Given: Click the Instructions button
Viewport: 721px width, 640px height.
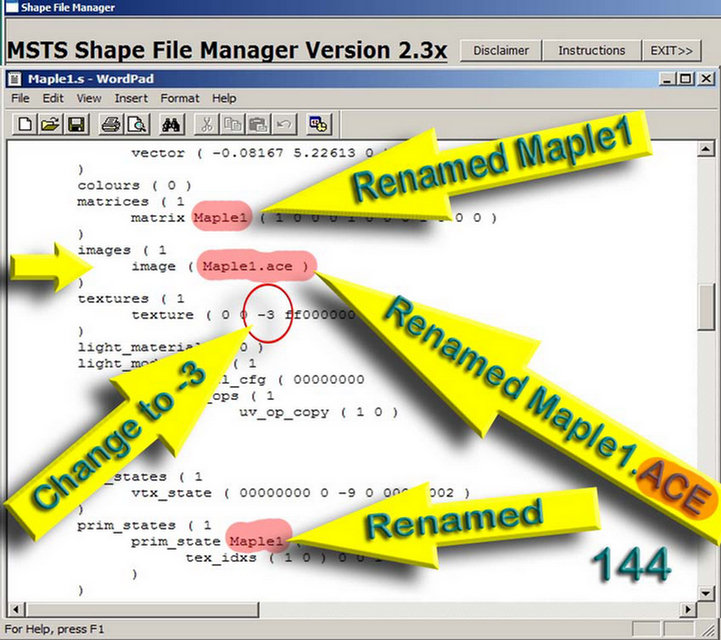Looking at the screenshot, I should coord(591,50).
